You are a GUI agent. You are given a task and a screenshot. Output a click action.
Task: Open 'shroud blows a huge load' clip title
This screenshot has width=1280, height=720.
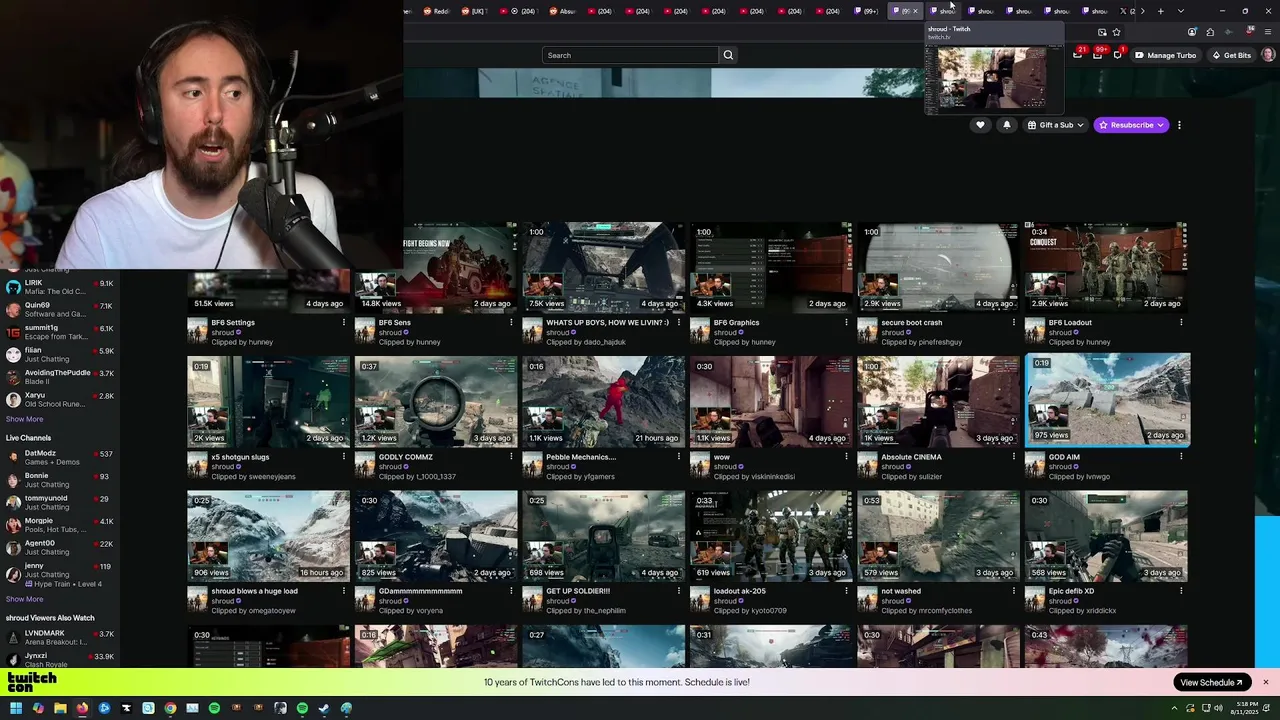pos(254,591)
